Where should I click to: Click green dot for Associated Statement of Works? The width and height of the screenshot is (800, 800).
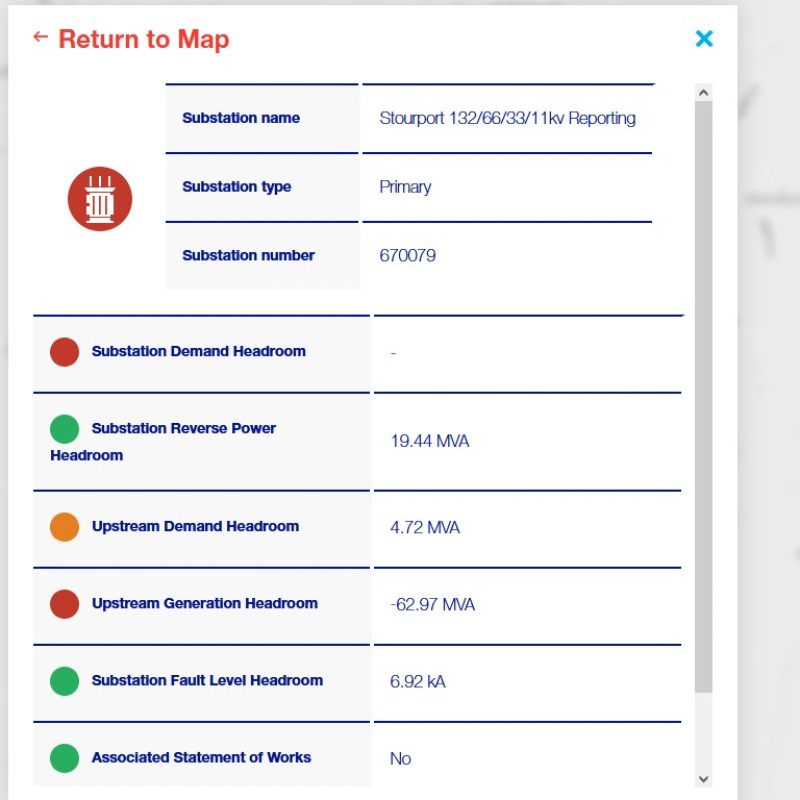tap(64, 758)
